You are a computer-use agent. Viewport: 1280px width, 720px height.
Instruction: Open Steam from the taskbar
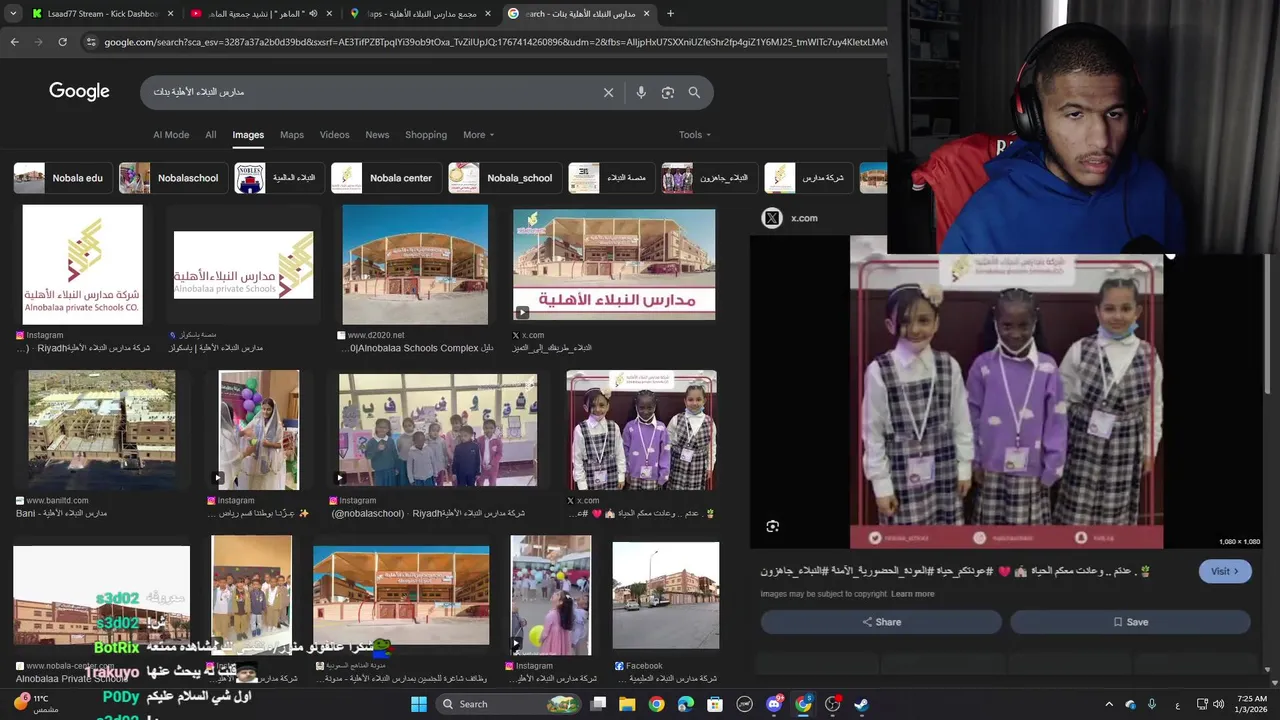pos(862,704)
